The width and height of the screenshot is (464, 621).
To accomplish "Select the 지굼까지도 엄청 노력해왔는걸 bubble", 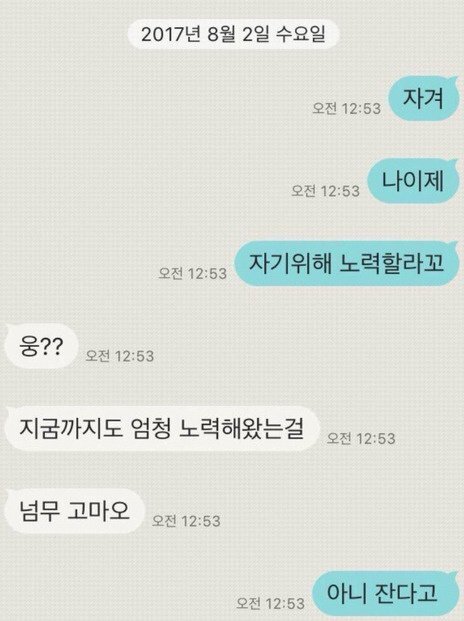I will click(x=162, y=429).
